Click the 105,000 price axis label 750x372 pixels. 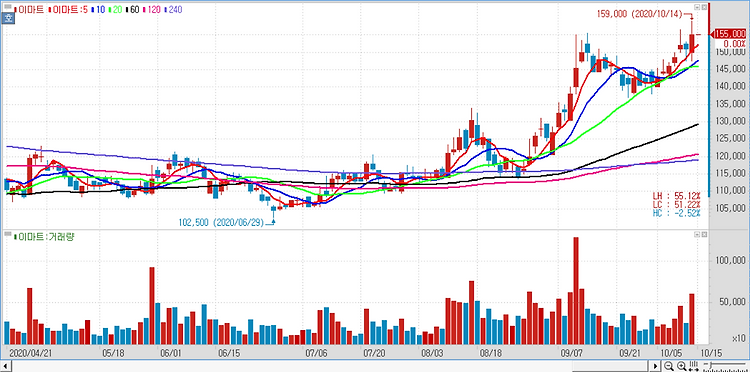click(731, 208)
